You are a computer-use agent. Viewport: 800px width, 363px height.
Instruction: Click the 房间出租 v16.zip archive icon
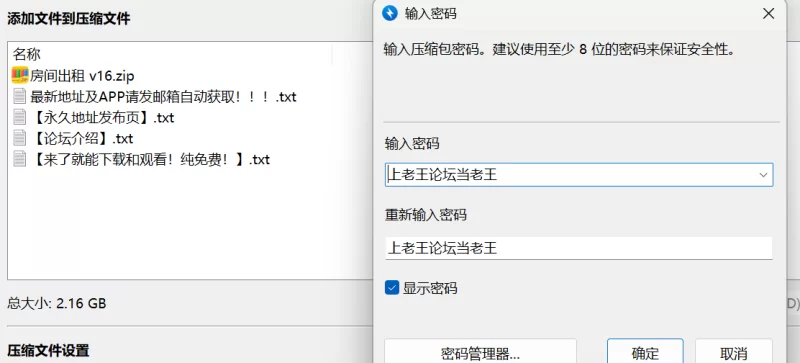20,76
